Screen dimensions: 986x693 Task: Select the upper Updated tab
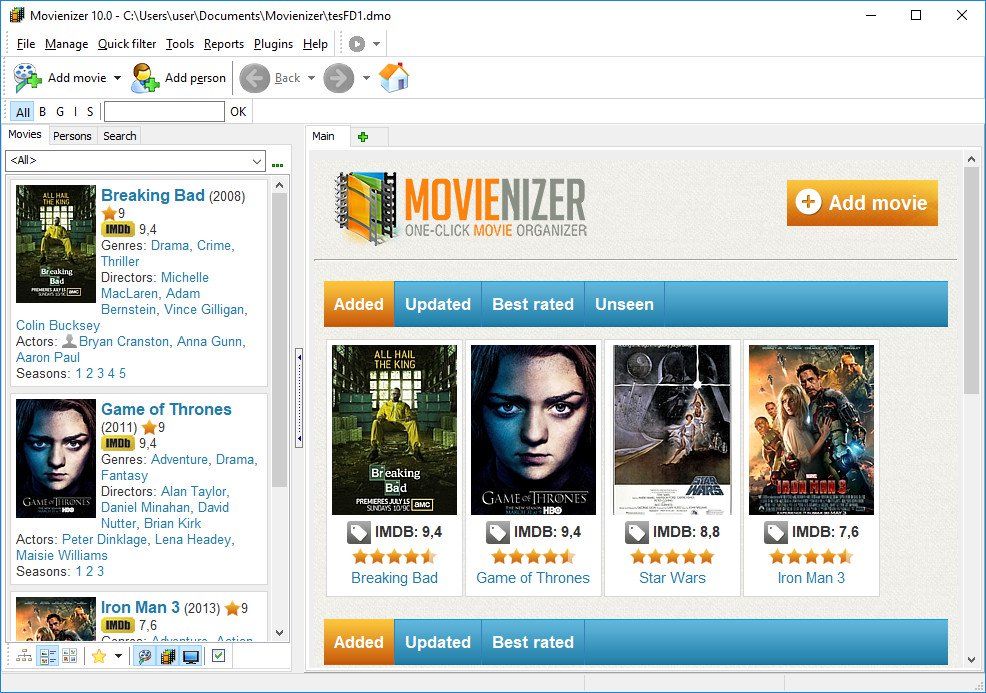[438, 304]
